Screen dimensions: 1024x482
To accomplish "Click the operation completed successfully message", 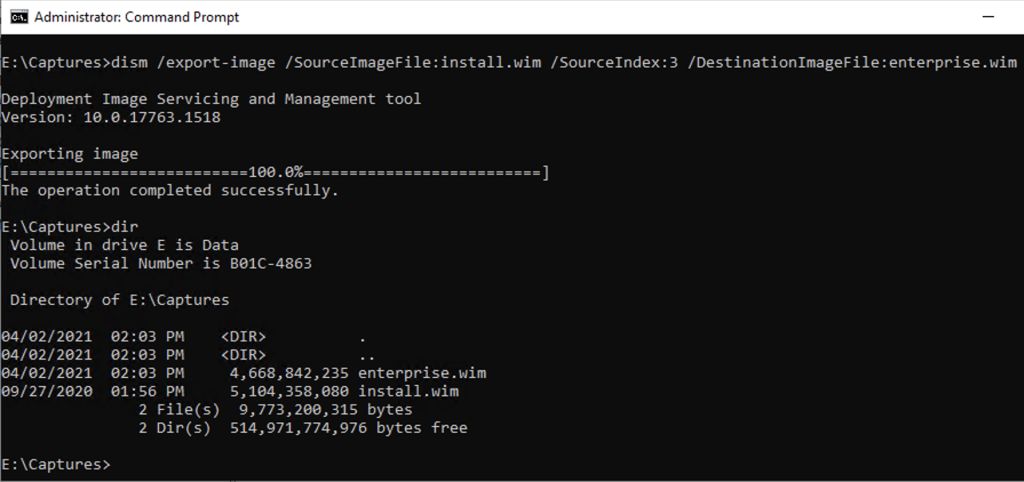I will (x=170, y=191).
